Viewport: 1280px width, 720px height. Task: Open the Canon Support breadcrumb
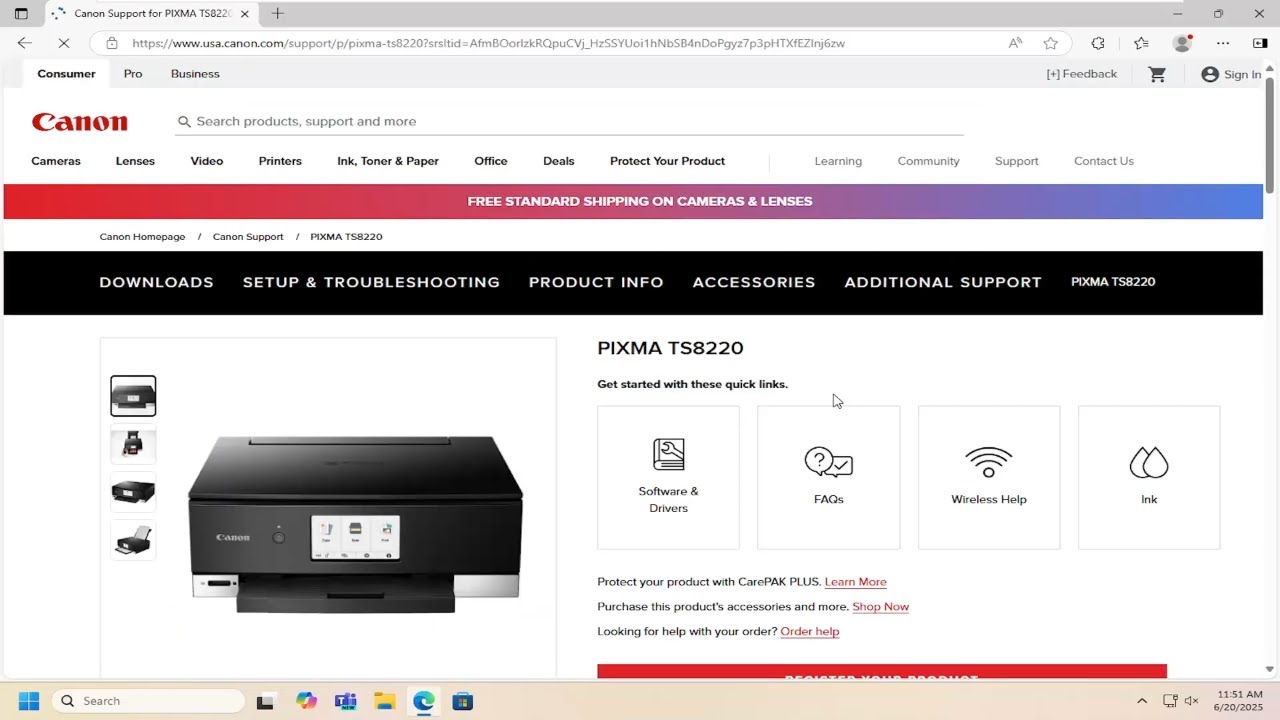248,237
